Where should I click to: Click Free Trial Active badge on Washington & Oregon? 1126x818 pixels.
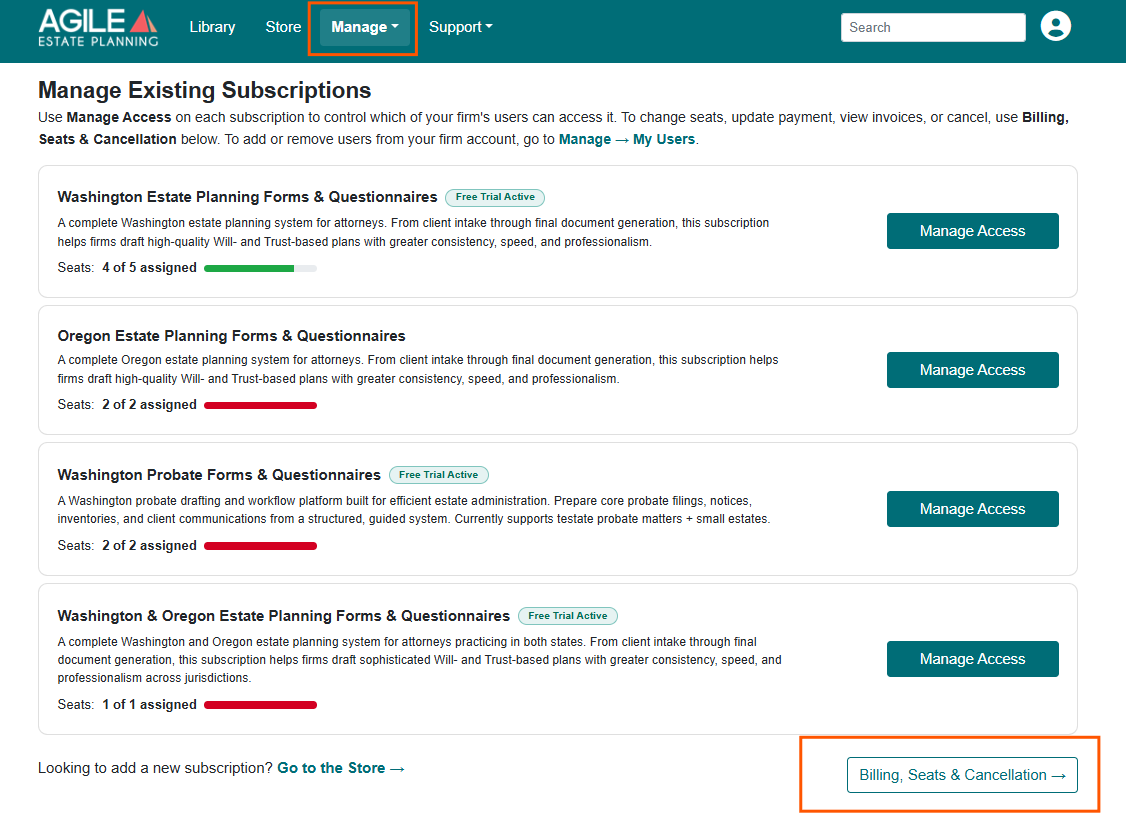coord(567,615)
